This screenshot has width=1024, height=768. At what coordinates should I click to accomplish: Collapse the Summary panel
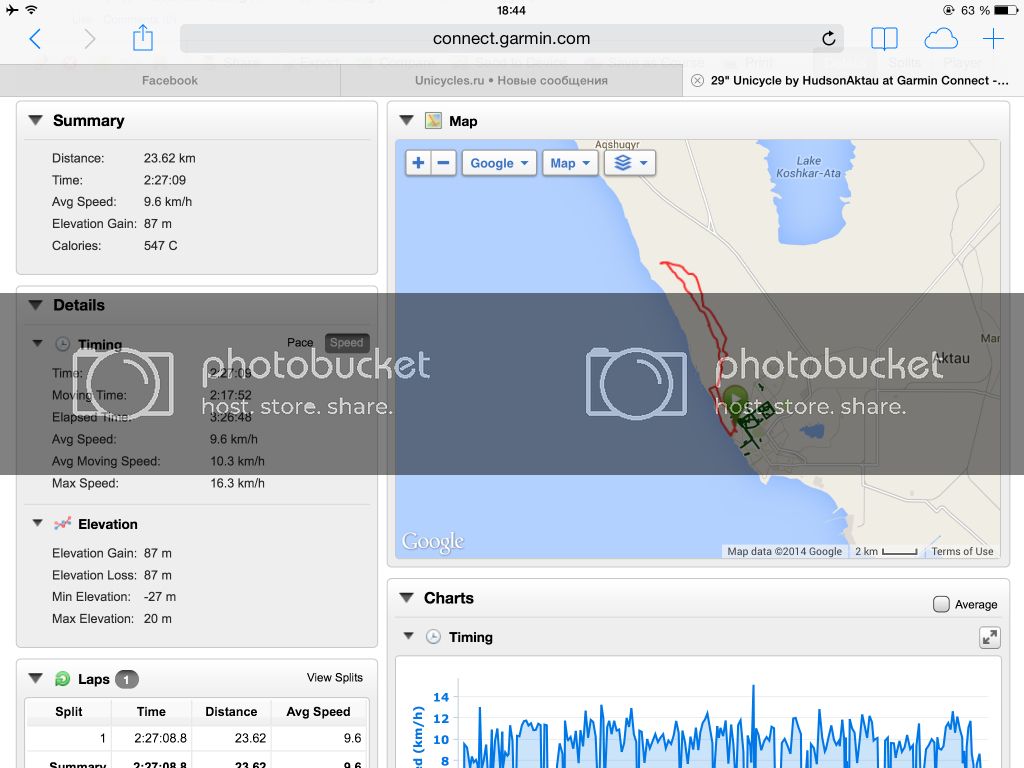pos(36,120)
